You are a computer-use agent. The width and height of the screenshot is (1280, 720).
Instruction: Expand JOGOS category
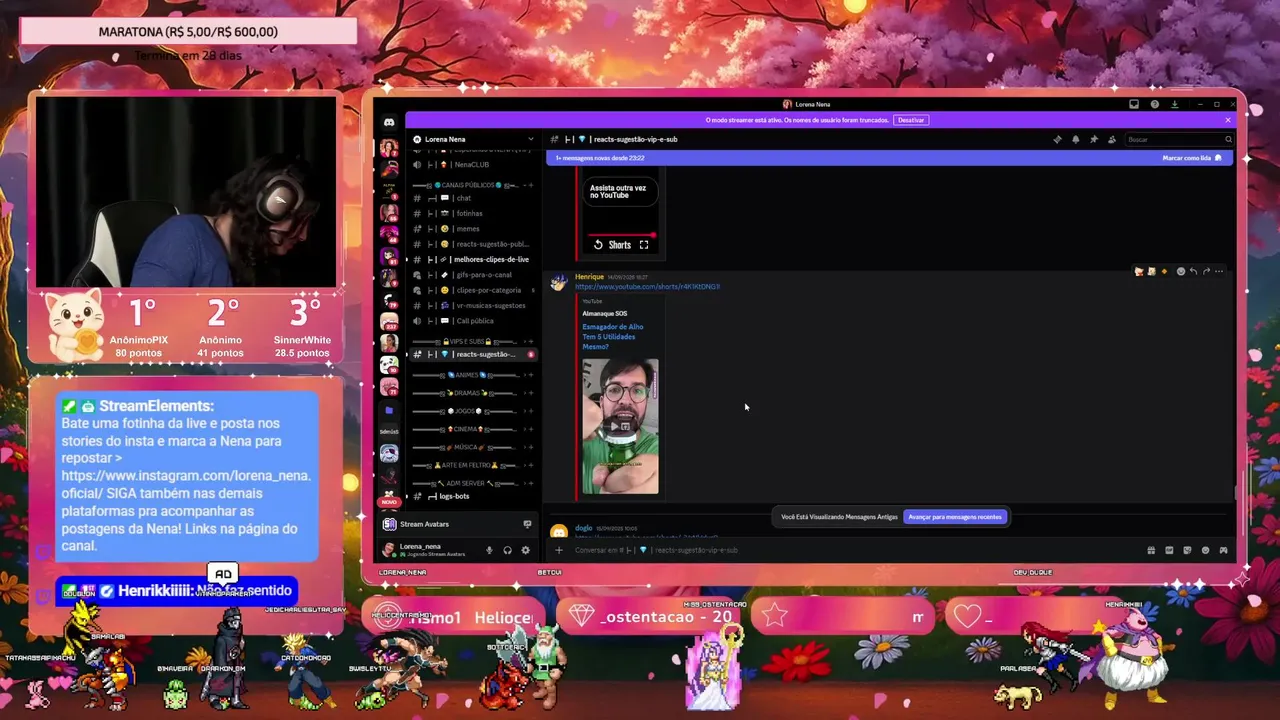(471, 411)
